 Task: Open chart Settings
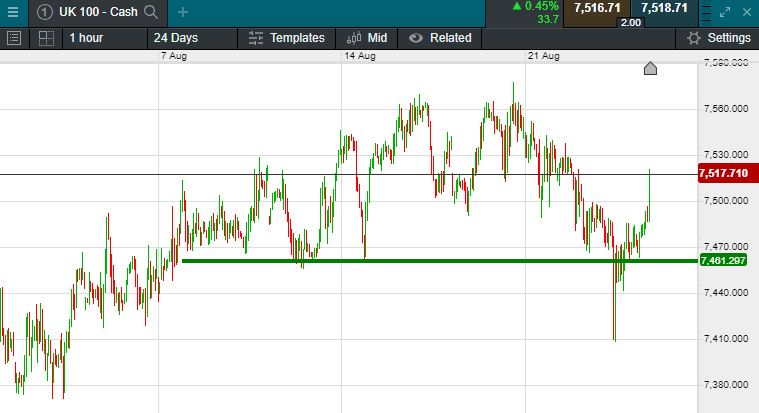[x=718, y=38]
